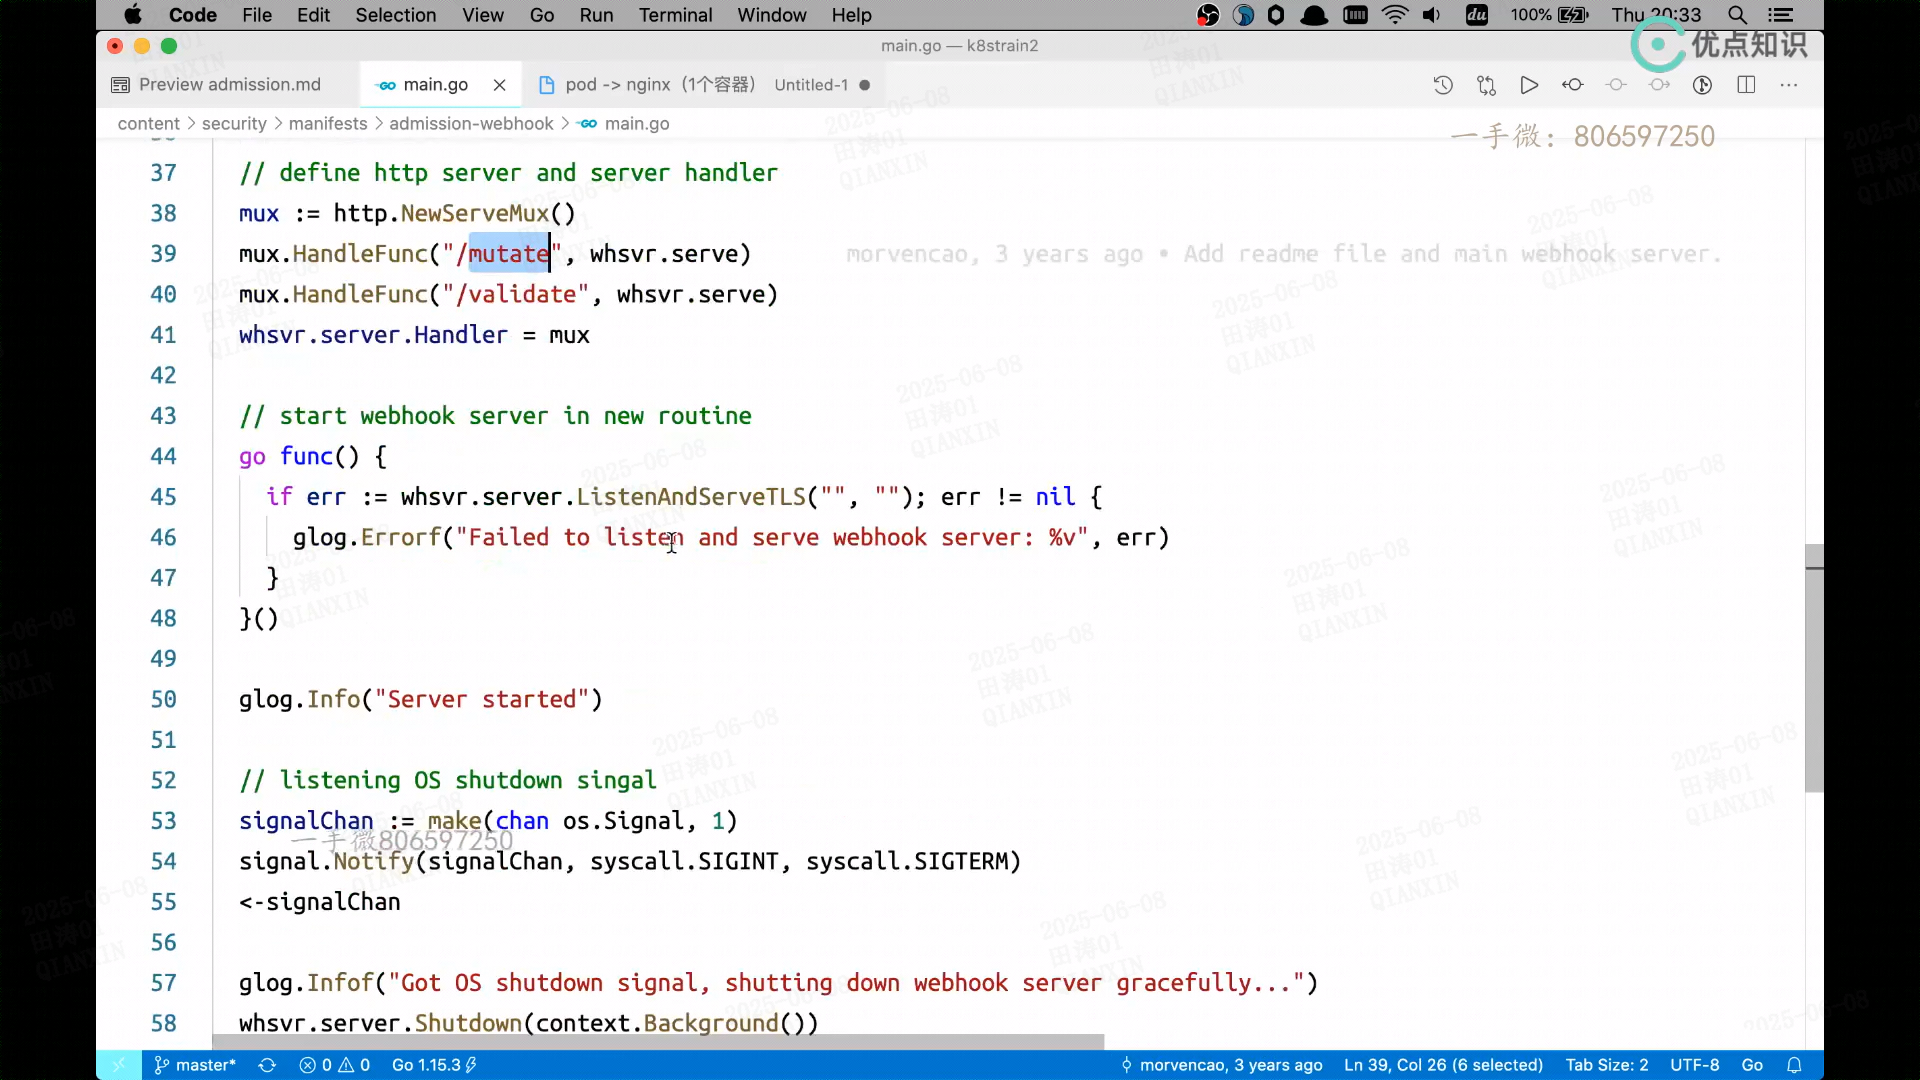Open remote window indicator in status bar
This screenshot has height=1080, width=1920.
[x=118, y=1065]
